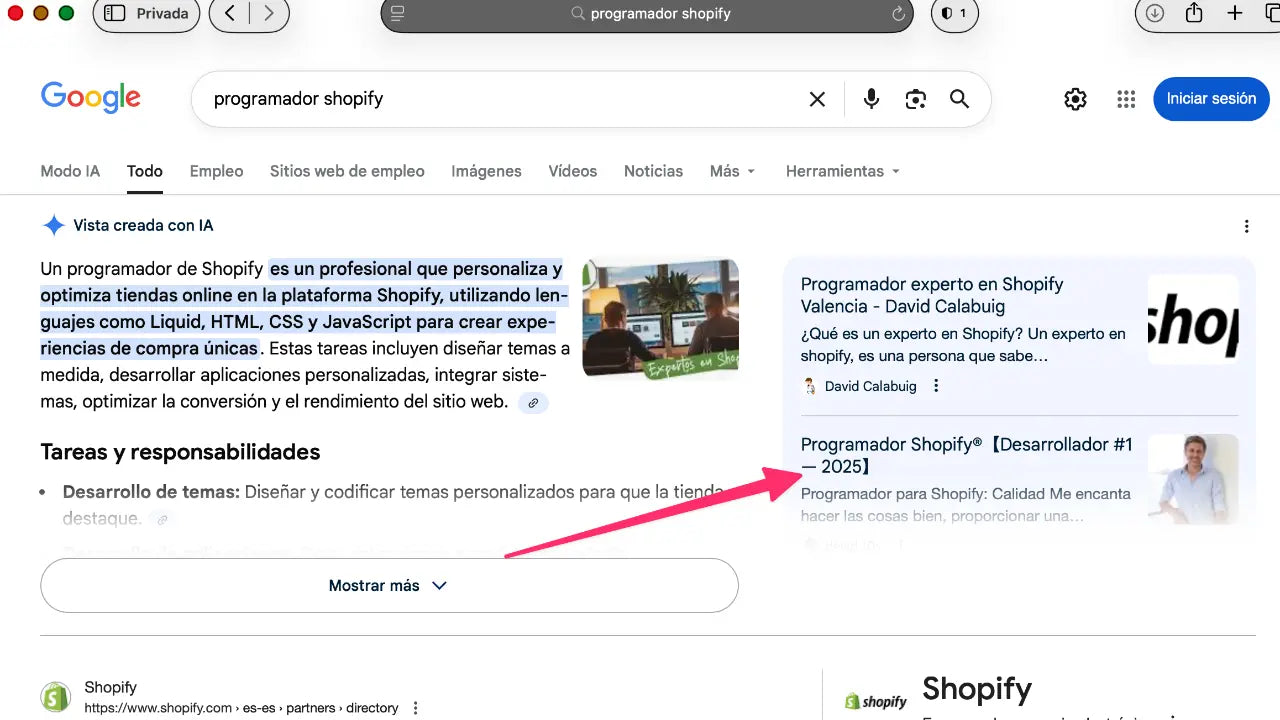The image size is (1280, 720).
Task: Switch to the Imágenes tab
Action: 486,171
